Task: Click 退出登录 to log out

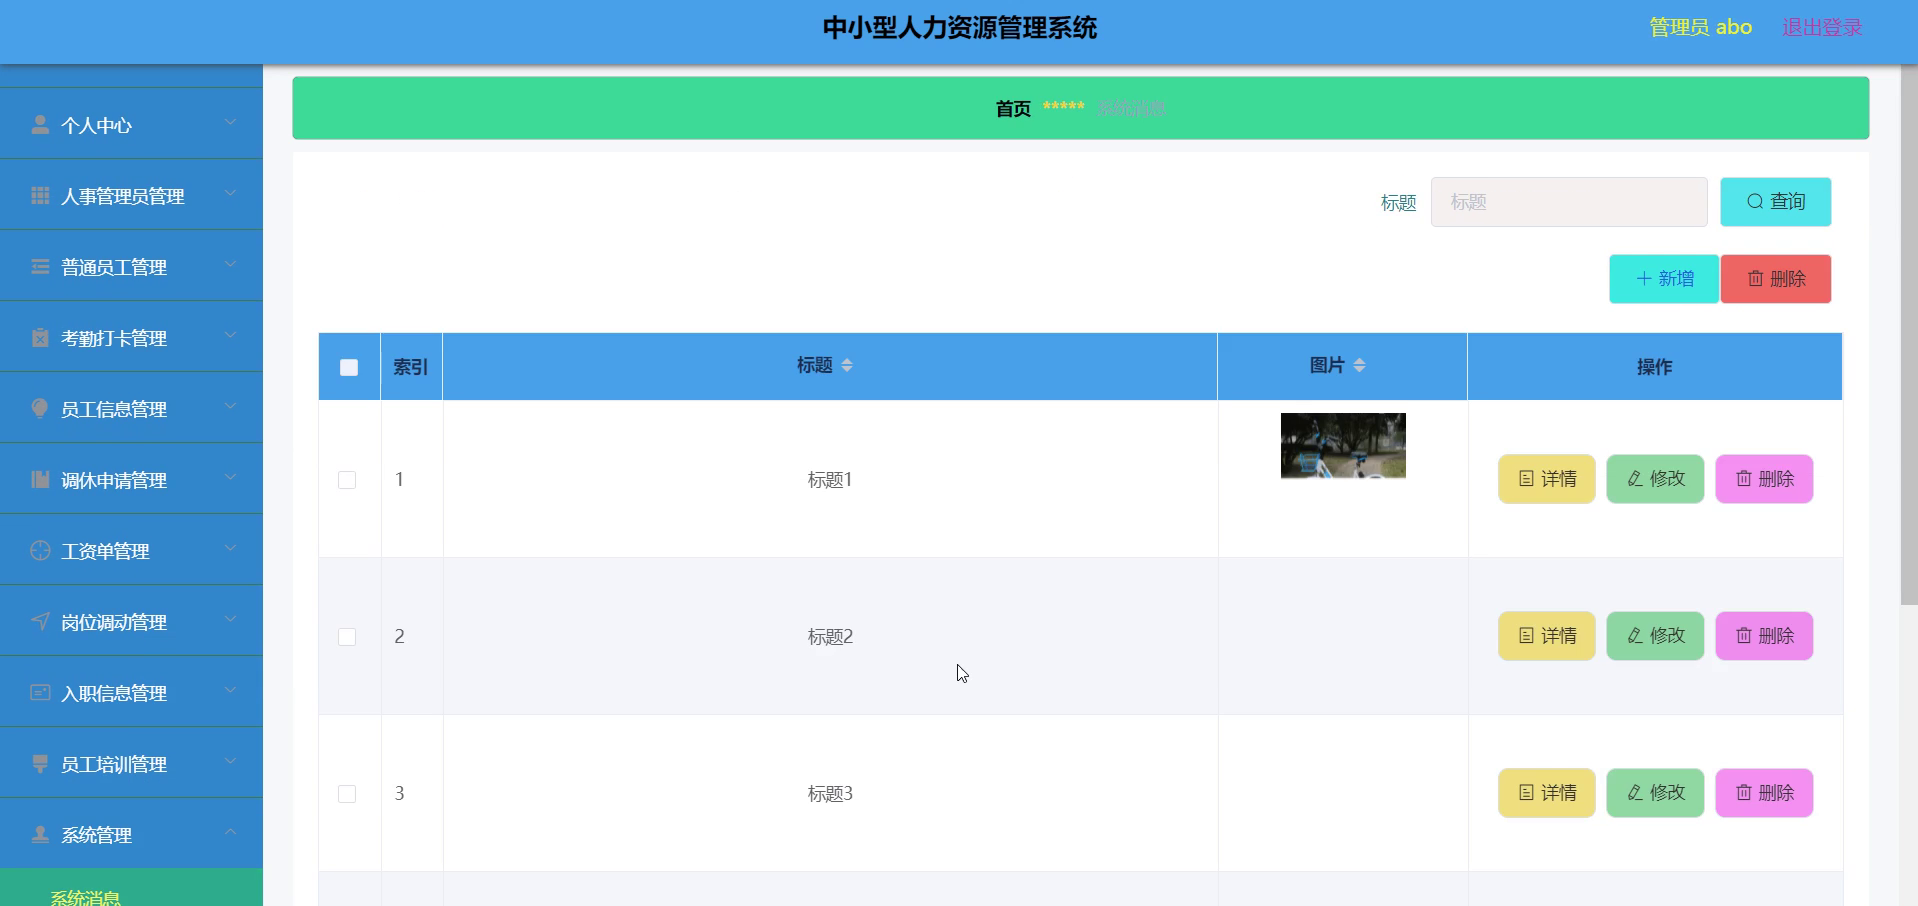Action: 1822,28
